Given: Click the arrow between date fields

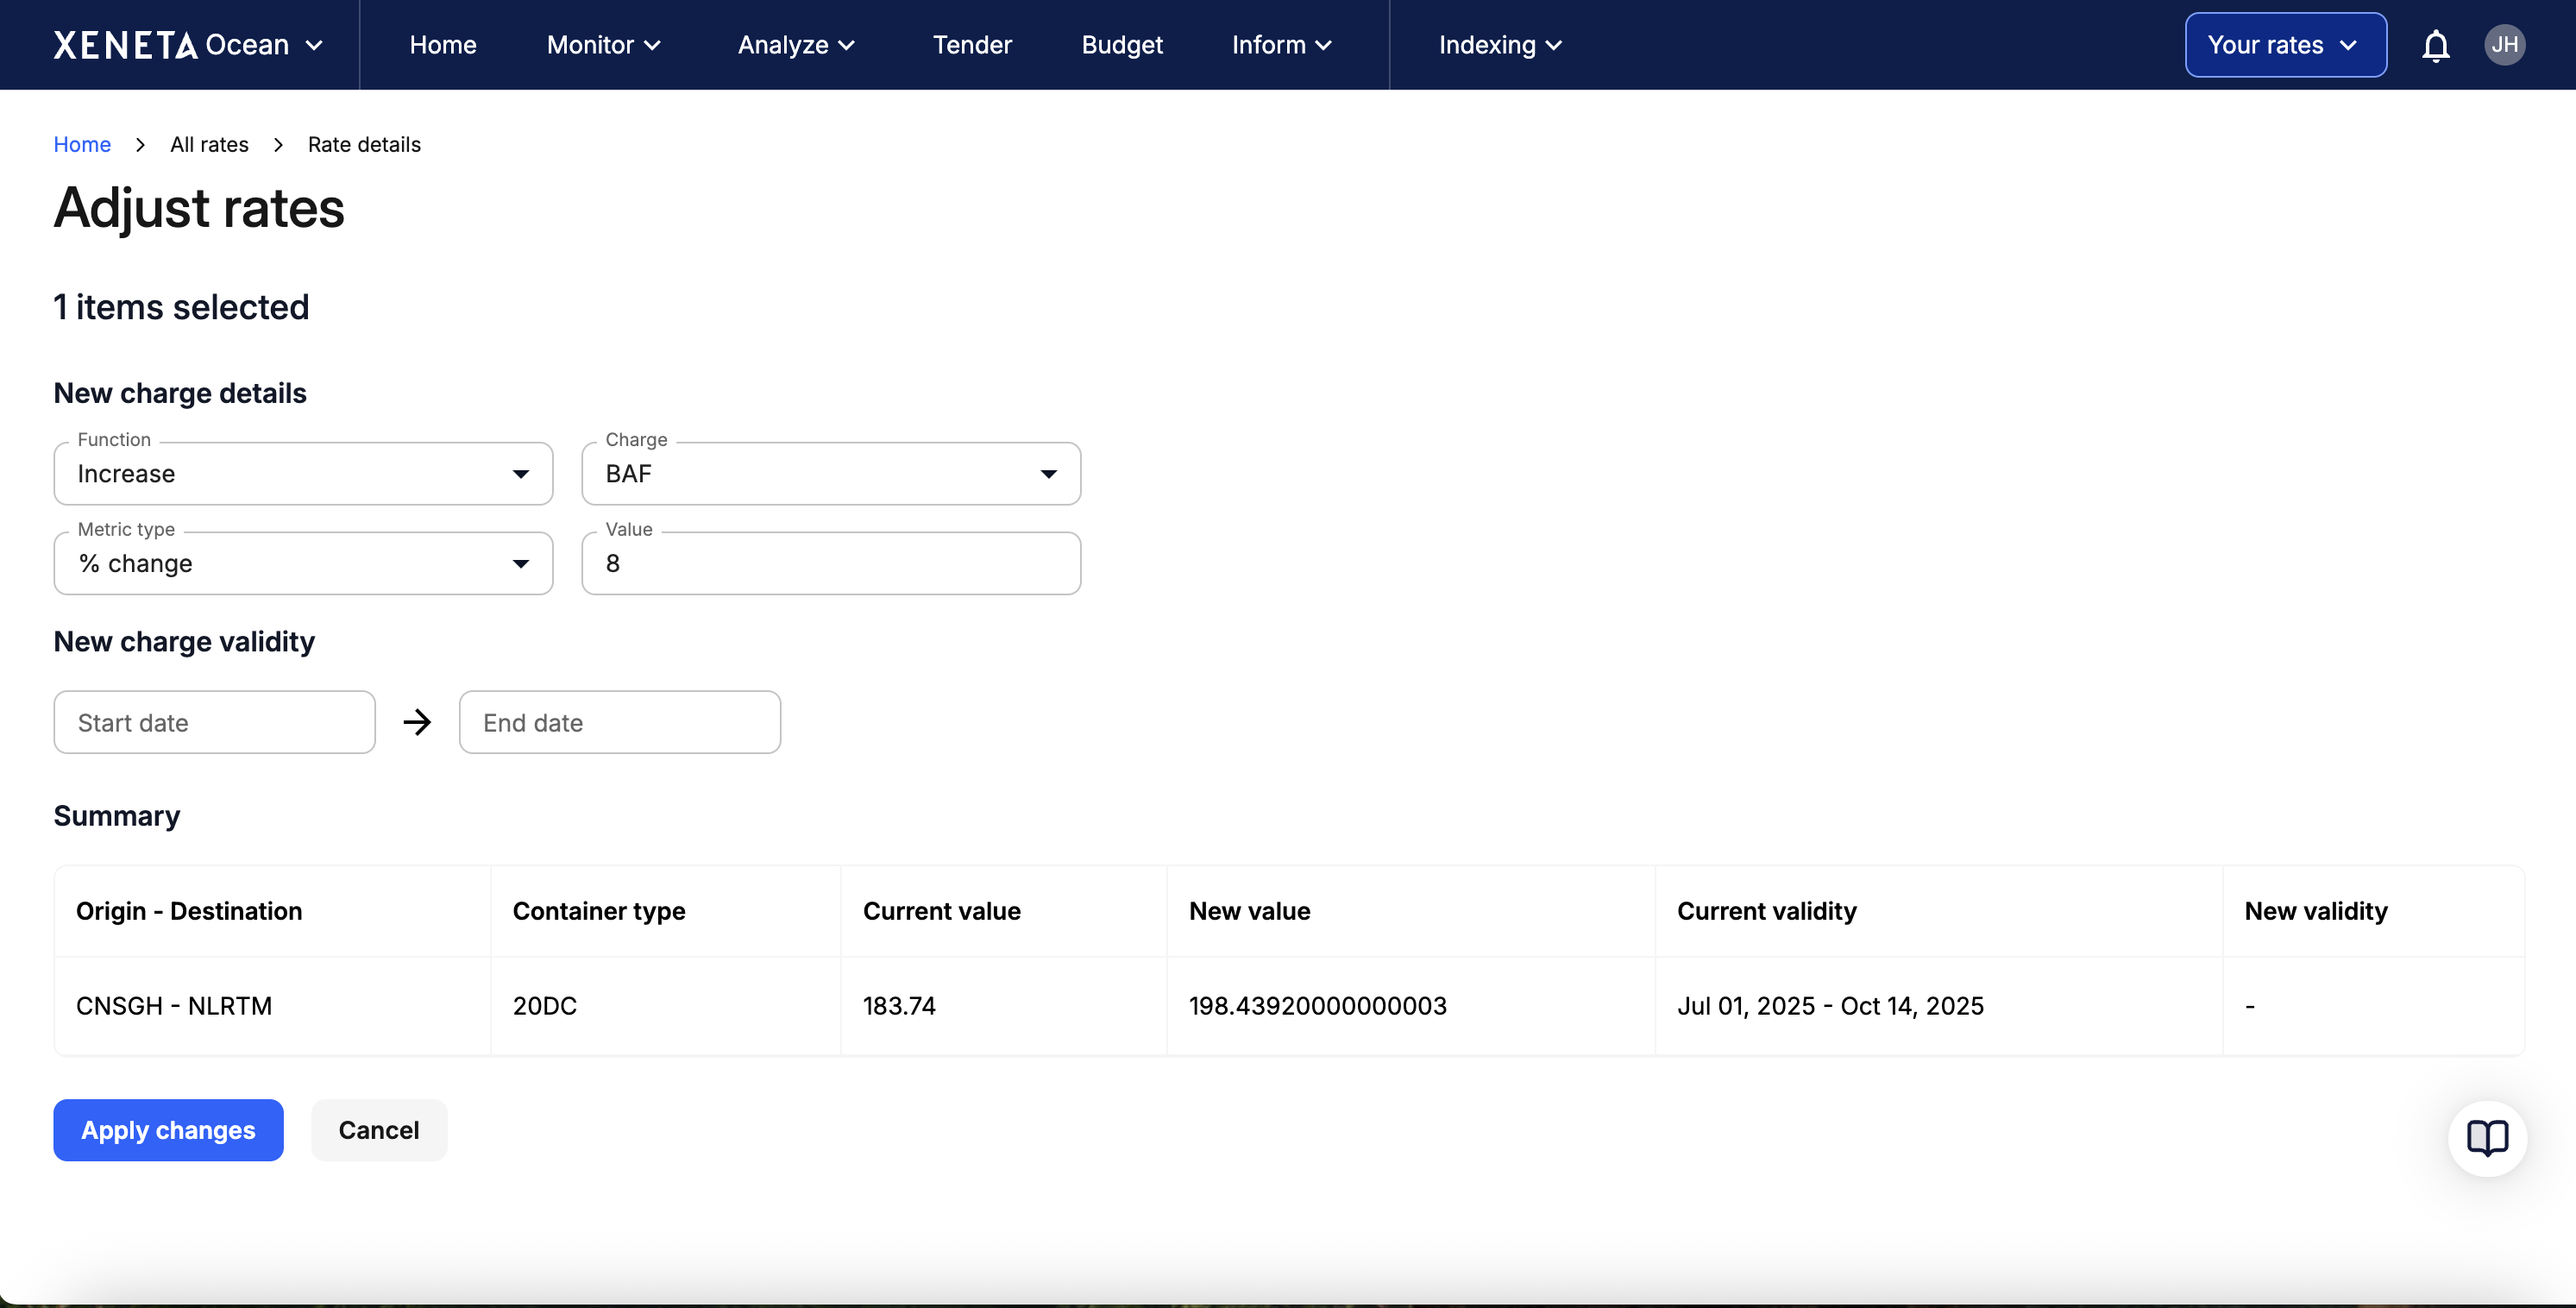Looking at the screenshot, I should coord(417,722).
